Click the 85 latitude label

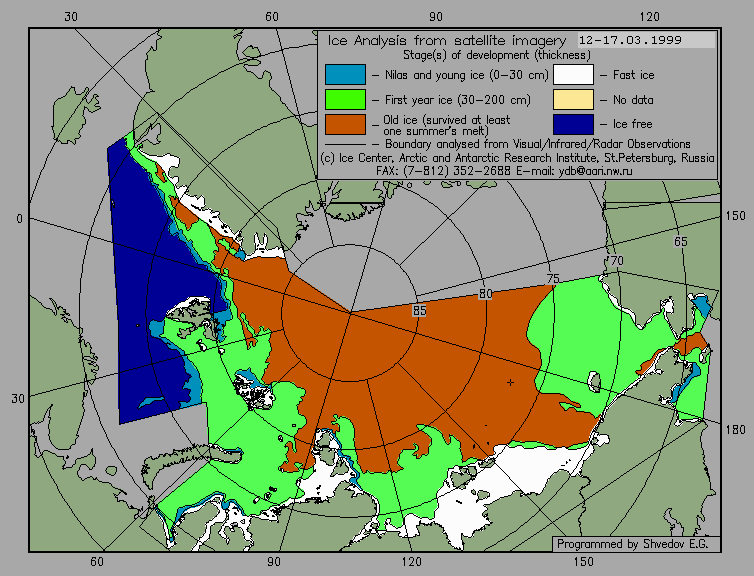pos(419,311)
